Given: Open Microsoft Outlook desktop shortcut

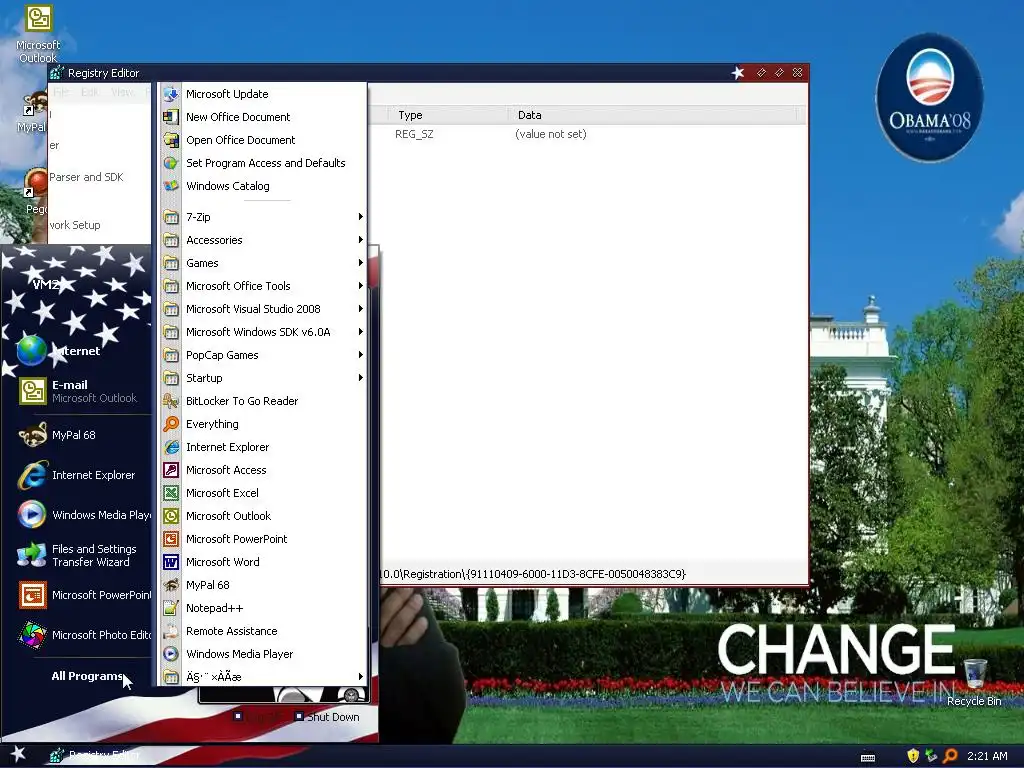Looking at the screenshot, I should click(x=38, y=34).
